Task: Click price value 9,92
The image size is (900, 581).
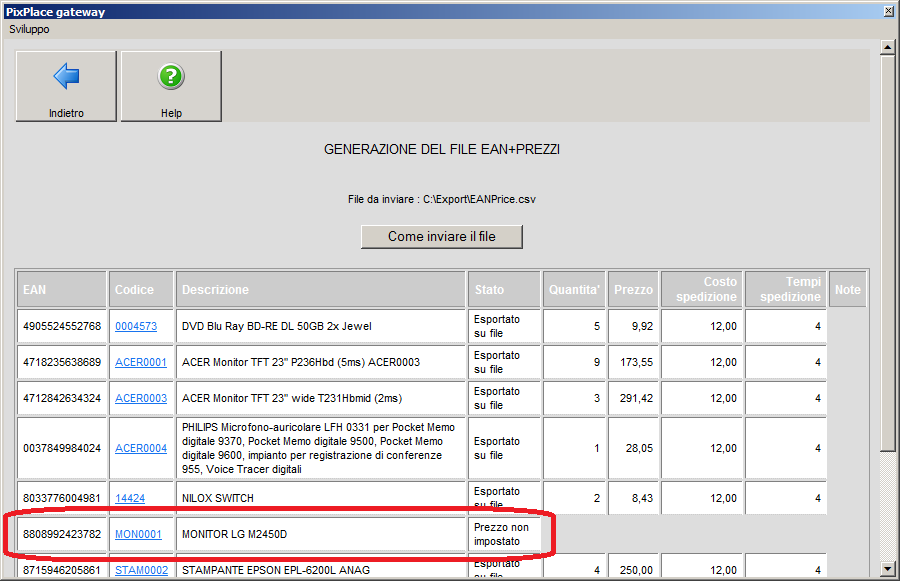Action: 642,326
